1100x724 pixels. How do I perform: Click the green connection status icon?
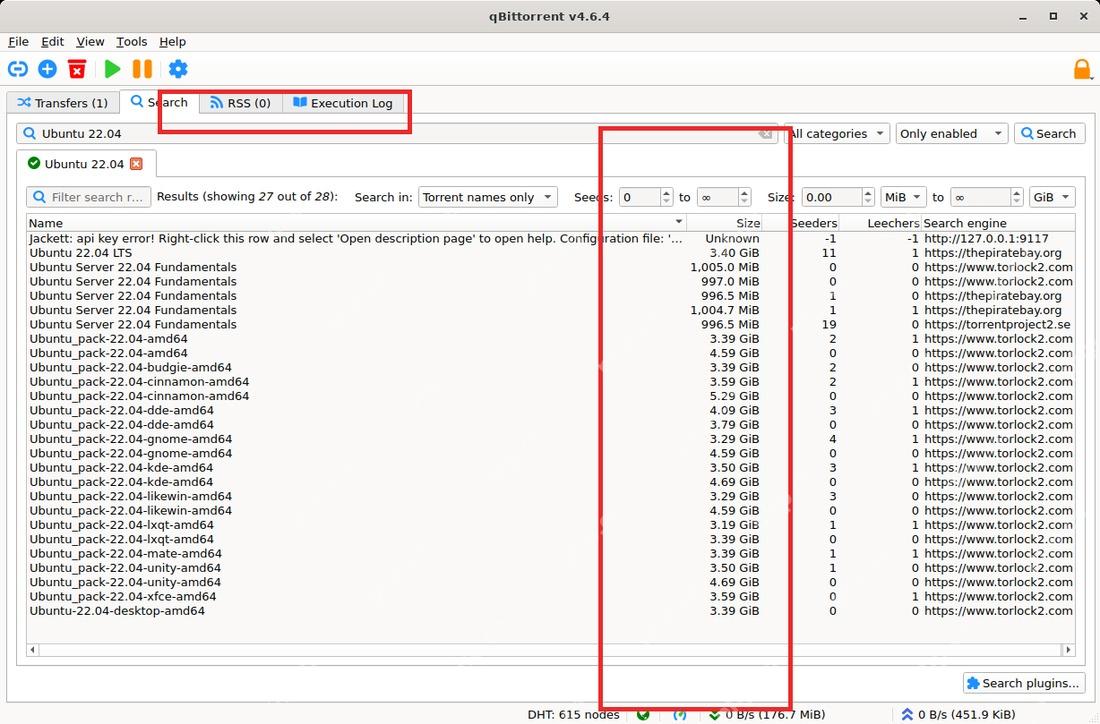coord(643,715)
